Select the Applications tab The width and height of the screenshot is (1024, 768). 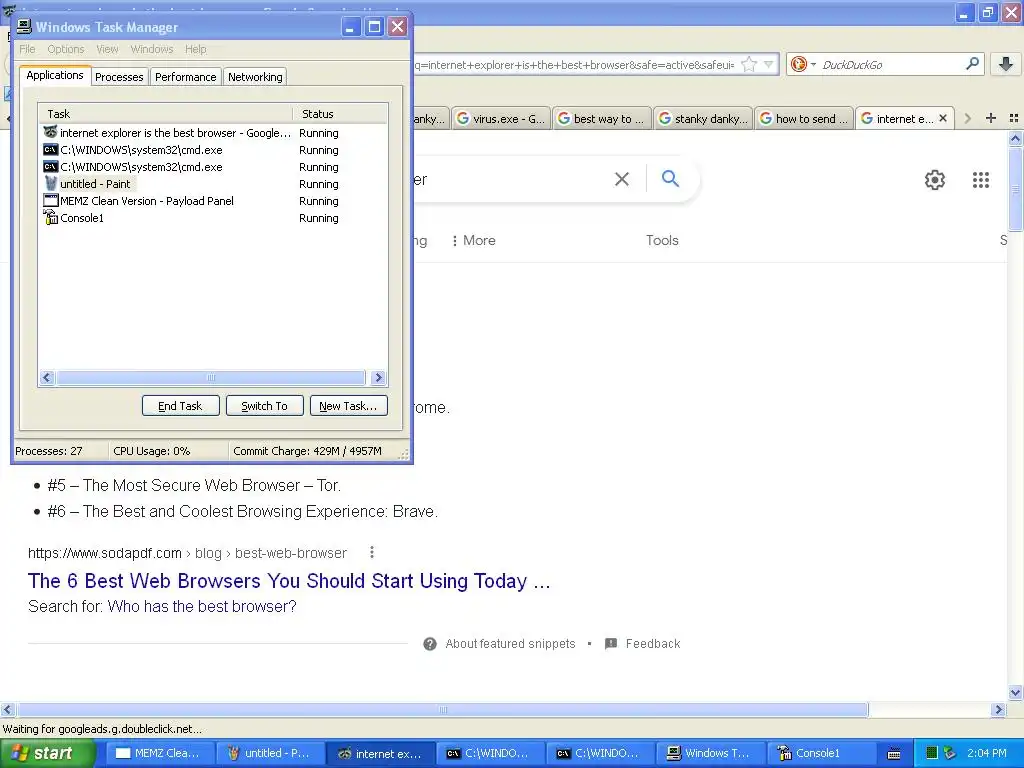click(55, 76)
